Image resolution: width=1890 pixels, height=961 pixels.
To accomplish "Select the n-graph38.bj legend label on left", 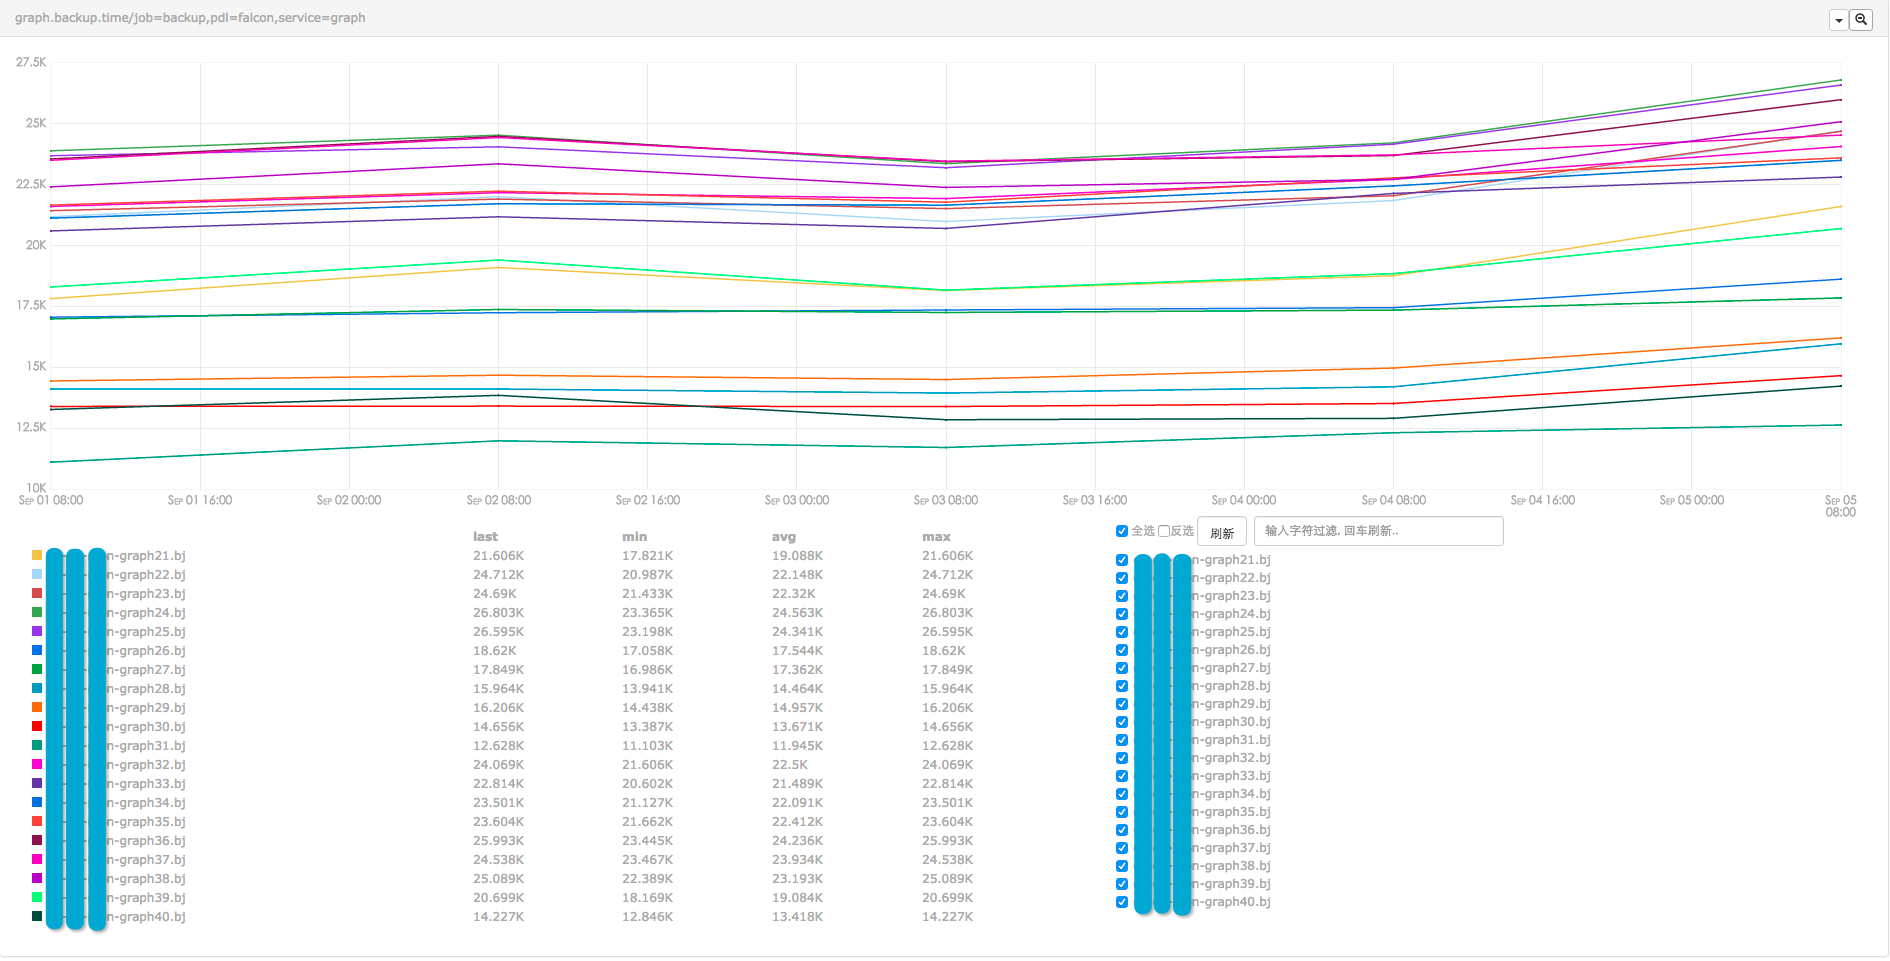I will point(146,879).
